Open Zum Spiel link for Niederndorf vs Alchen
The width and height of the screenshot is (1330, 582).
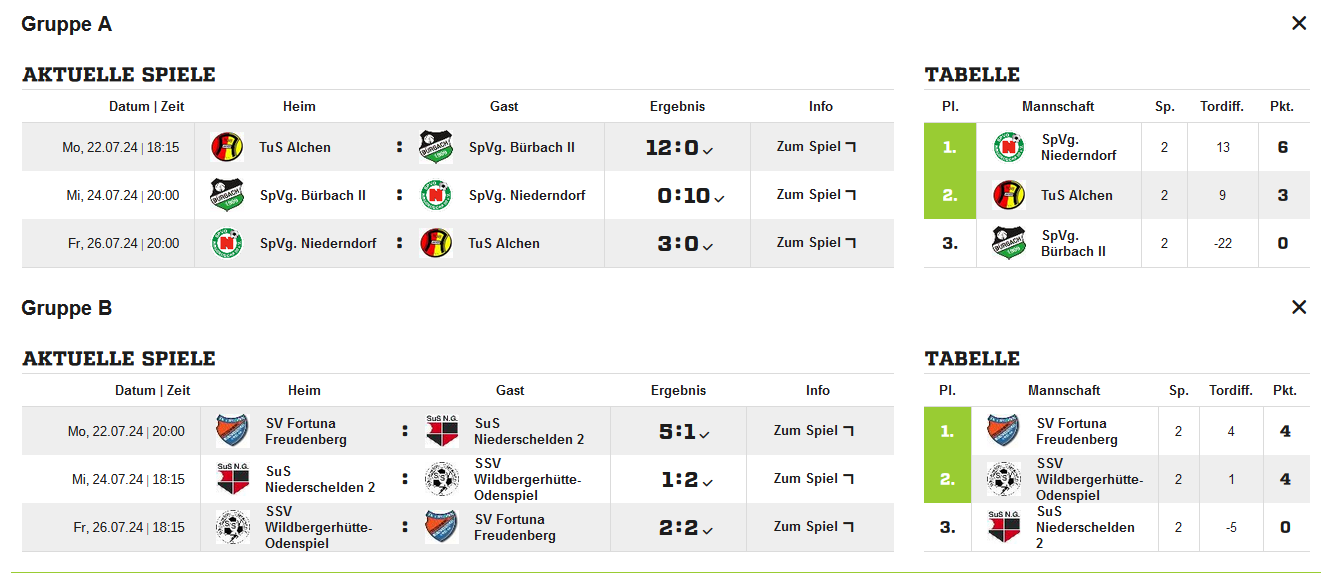pyautogui.click(x=816, y=242)
